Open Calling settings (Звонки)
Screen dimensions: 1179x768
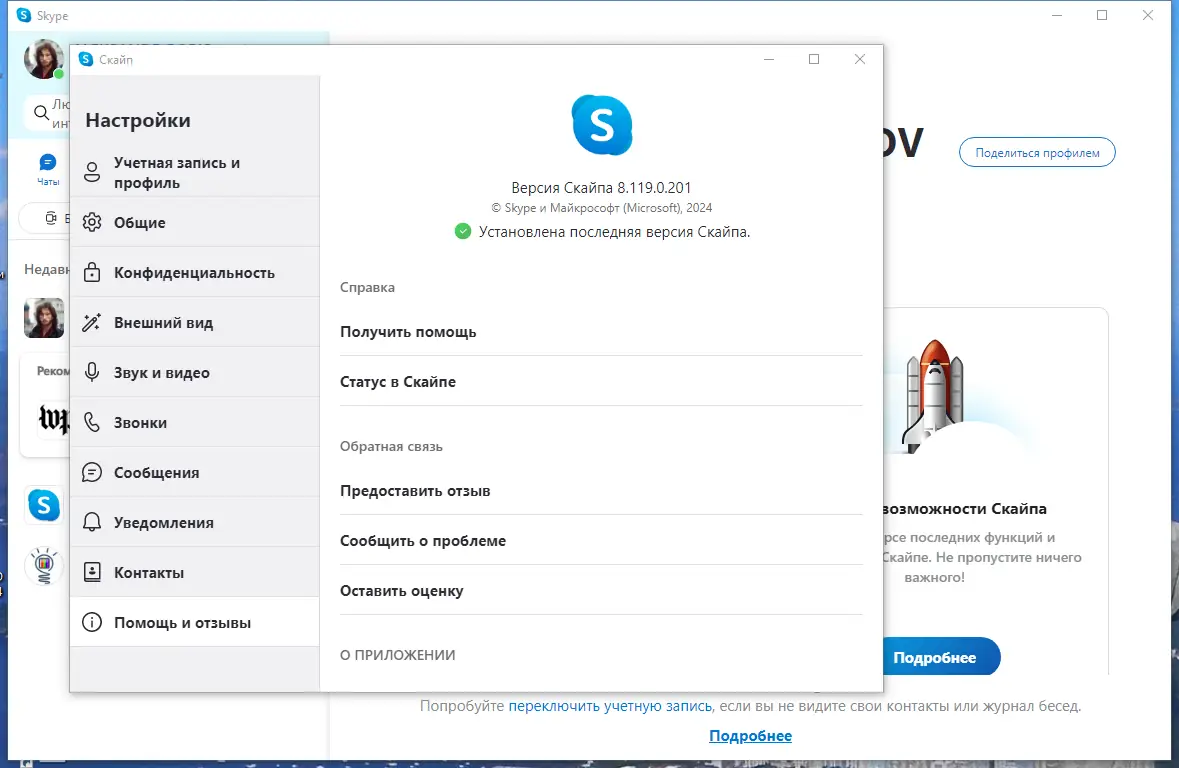click(195, 422)
